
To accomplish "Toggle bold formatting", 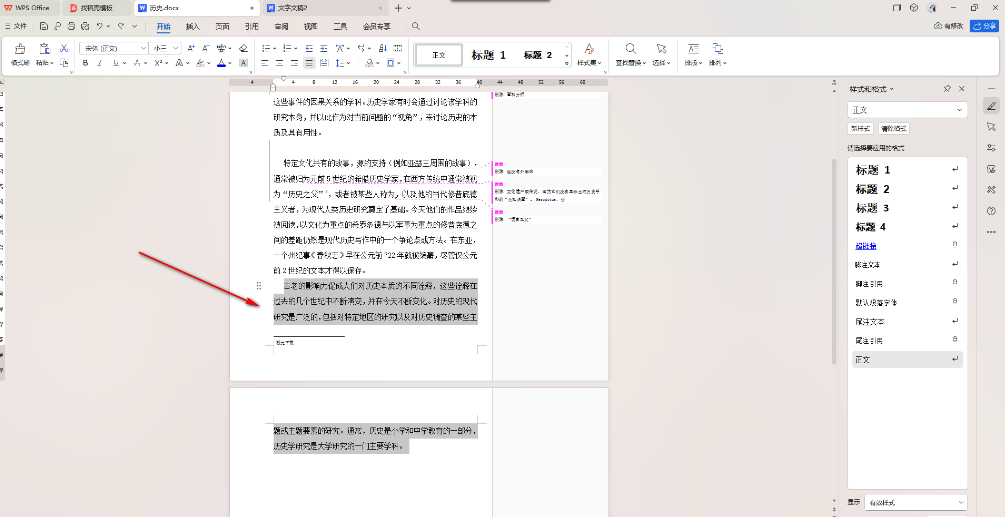I will point(85,63).
